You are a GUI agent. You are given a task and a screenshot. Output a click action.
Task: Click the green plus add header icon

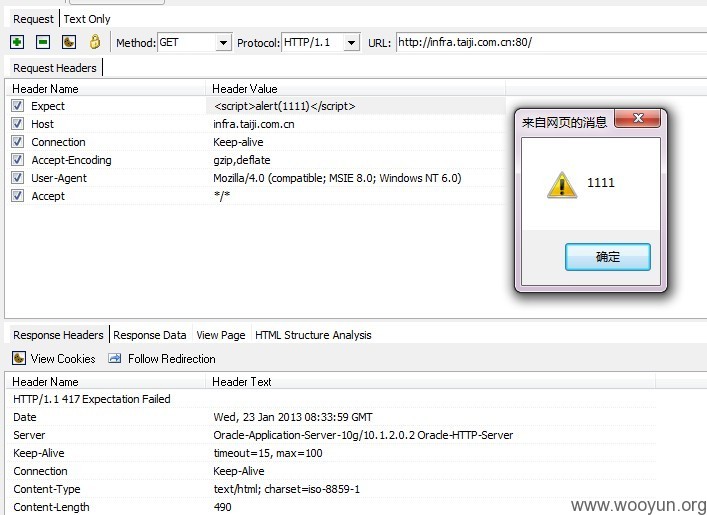(x=17, y=42)
